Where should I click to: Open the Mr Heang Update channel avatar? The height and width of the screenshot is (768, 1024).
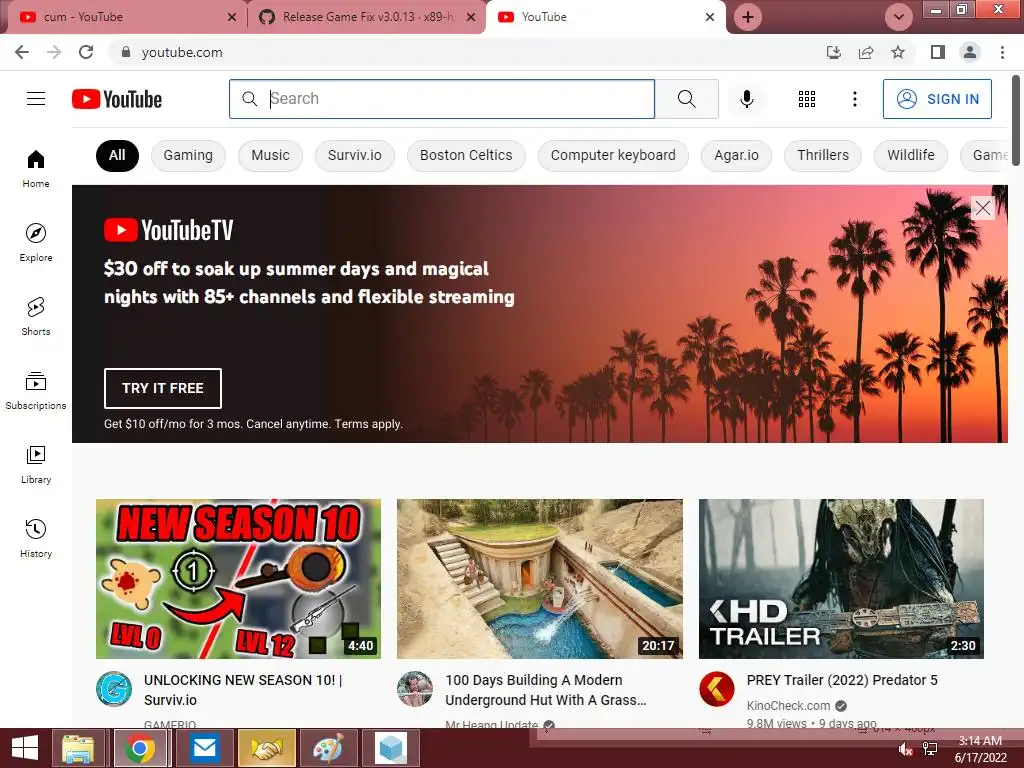click(415, 689)
